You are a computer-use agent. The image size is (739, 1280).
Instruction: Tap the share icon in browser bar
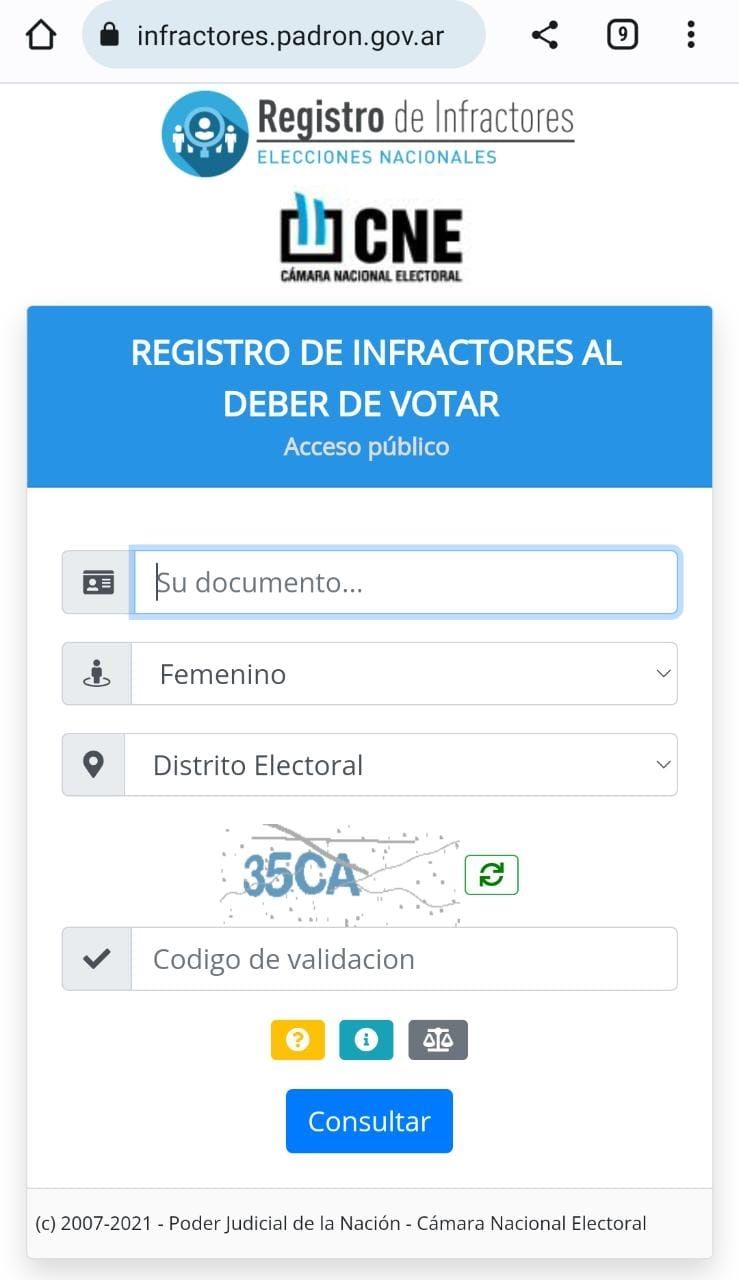(544, 36)
